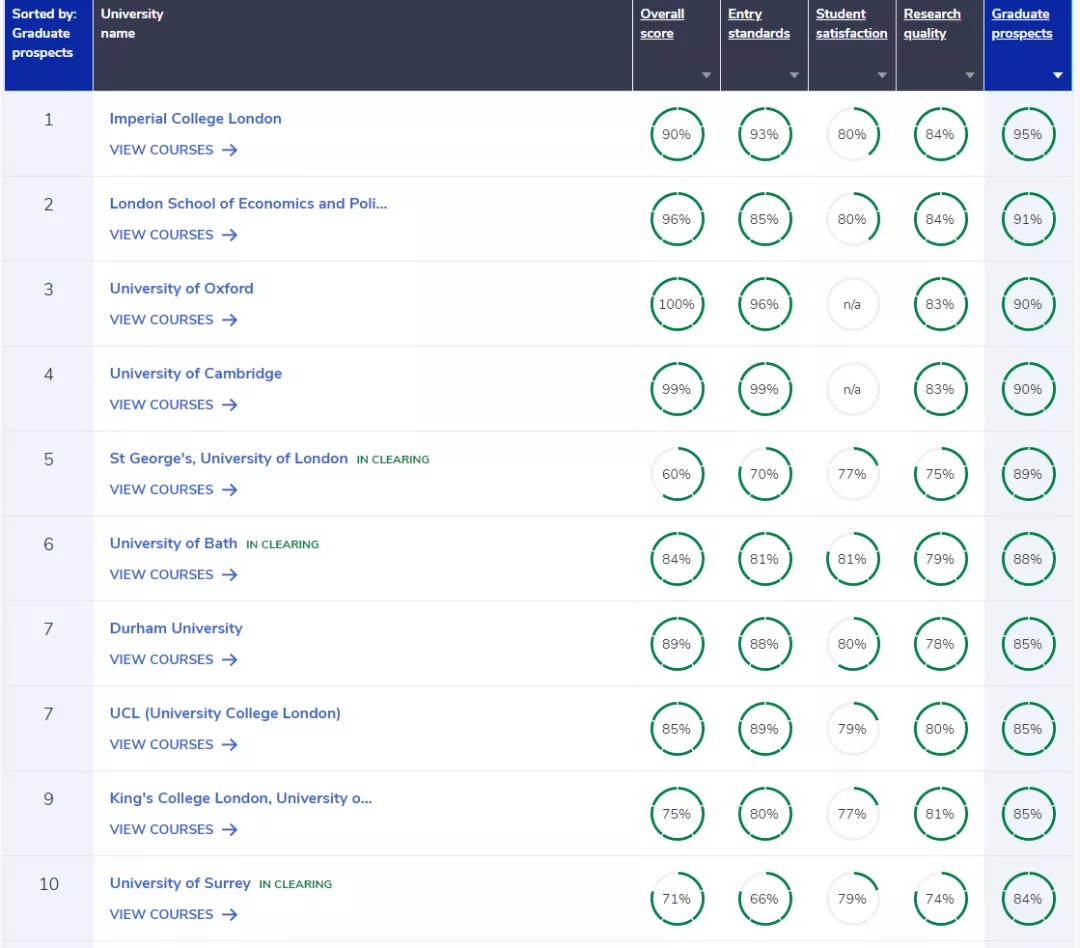This screenshot has height=948, width=1080.
Task: Click rank number 10 in the Surrey row
Action: [48, 884]
